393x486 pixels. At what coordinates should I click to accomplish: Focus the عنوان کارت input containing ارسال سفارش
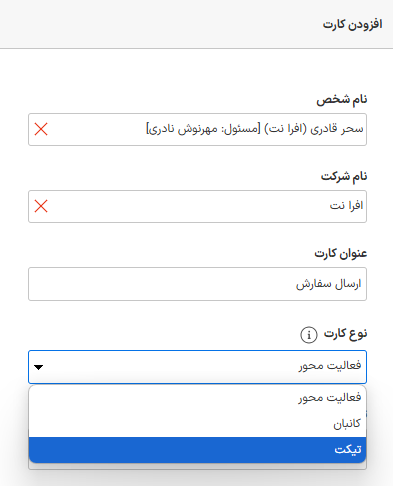click(x=197, y=284)
